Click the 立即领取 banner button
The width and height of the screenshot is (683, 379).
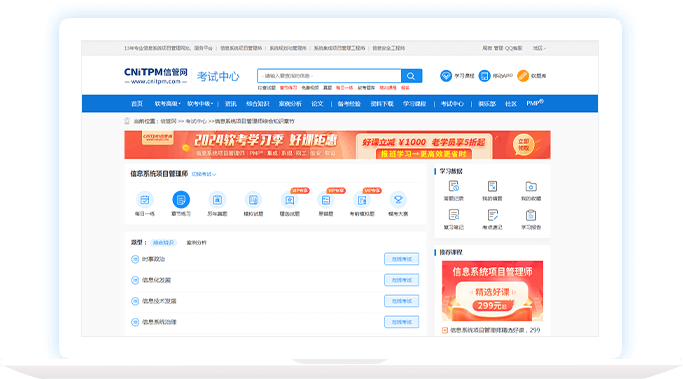[523, 145]
